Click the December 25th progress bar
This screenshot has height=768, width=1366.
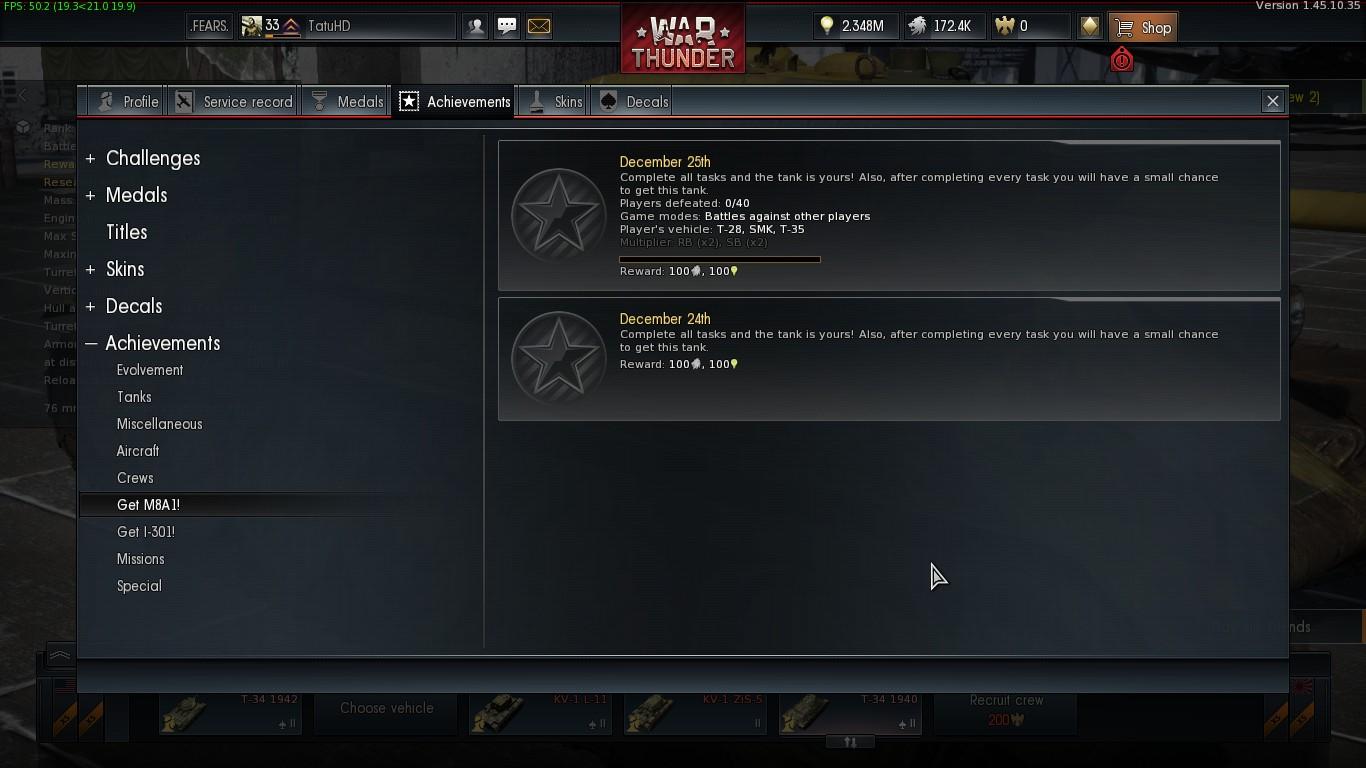720,260
